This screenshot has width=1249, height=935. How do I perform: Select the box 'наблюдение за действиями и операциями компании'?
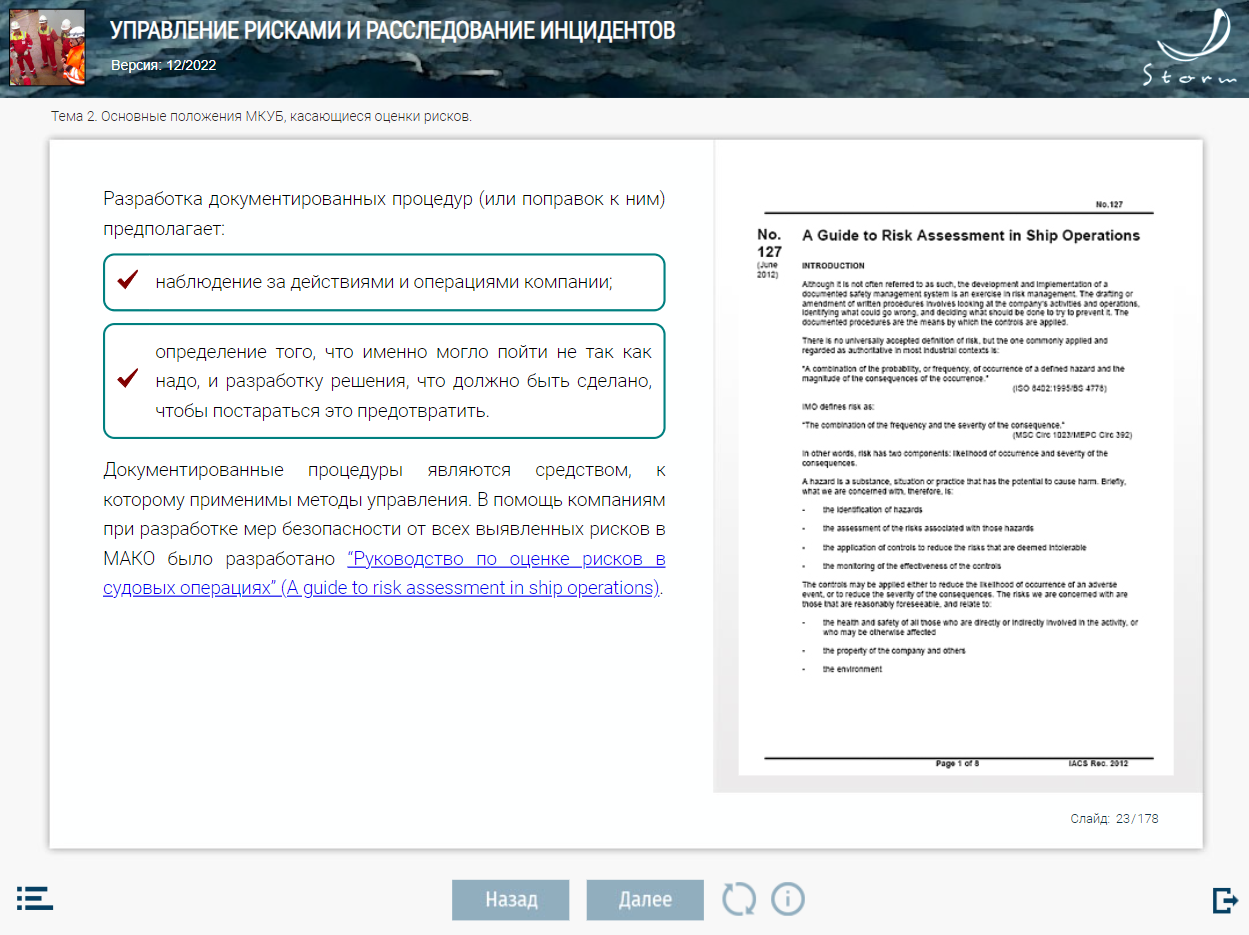click(x=384, y=282)
